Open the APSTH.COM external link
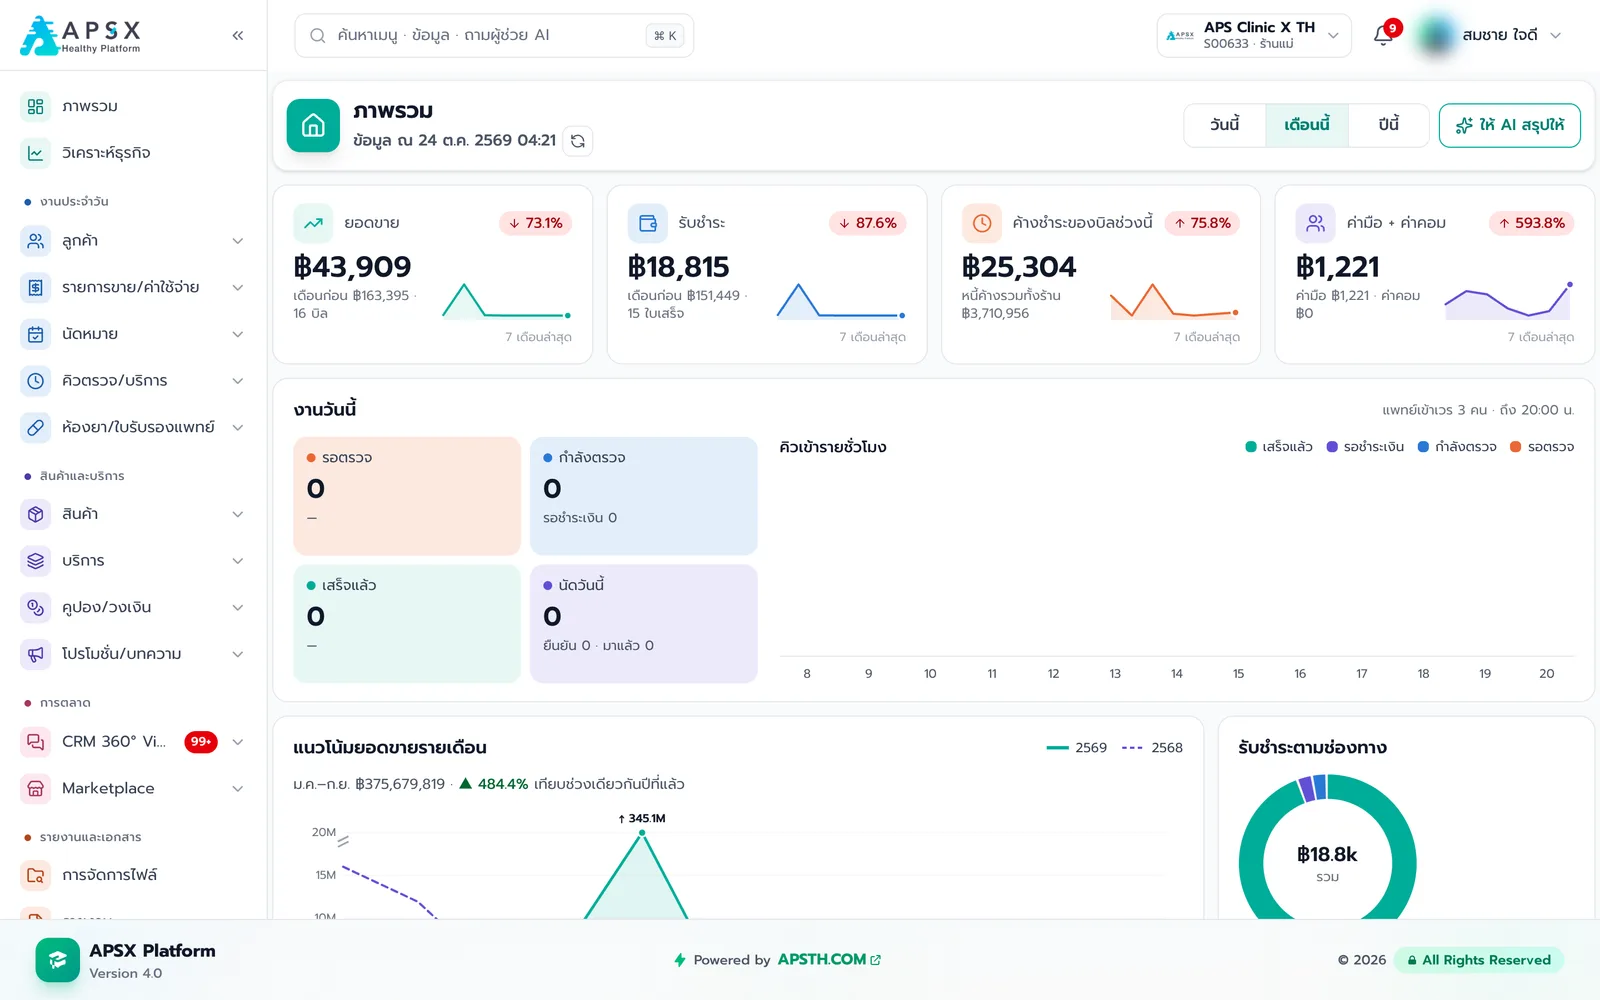 click(829, 959)
